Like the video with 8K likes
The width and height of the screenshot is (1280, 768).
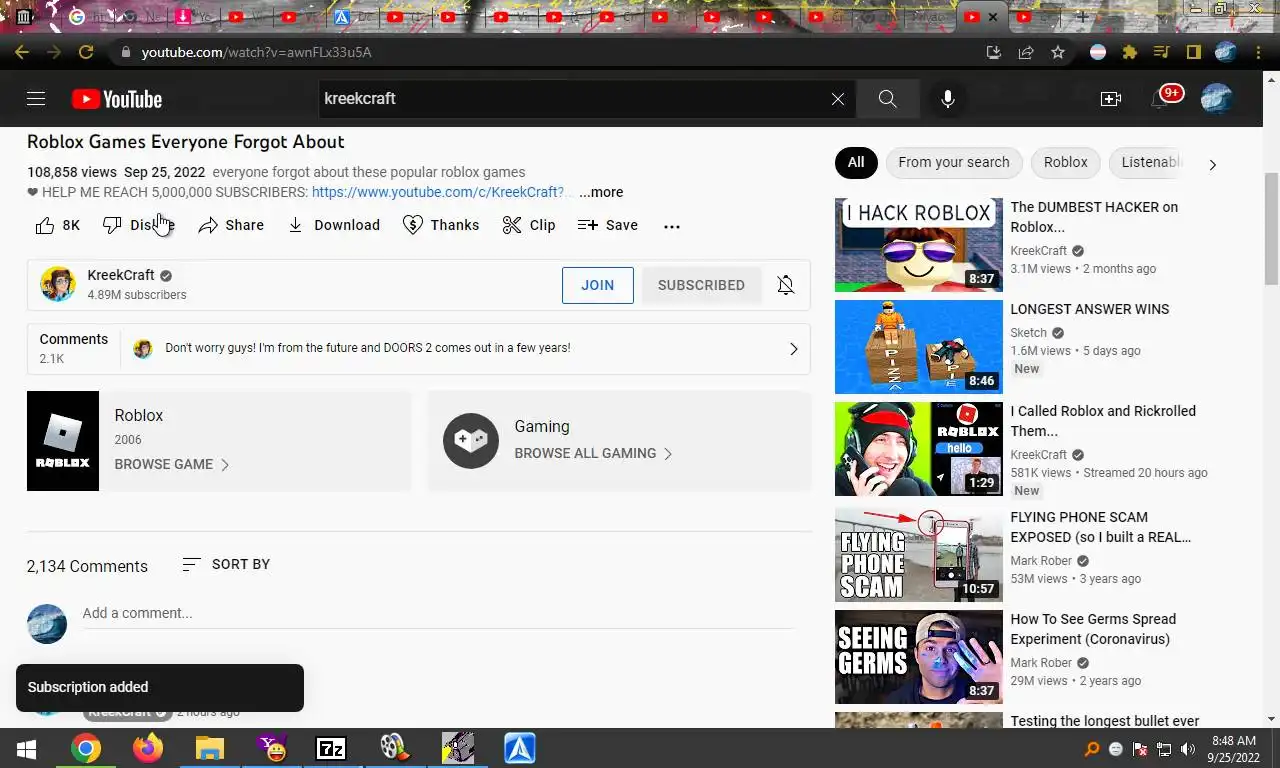[x=57, y=225]
